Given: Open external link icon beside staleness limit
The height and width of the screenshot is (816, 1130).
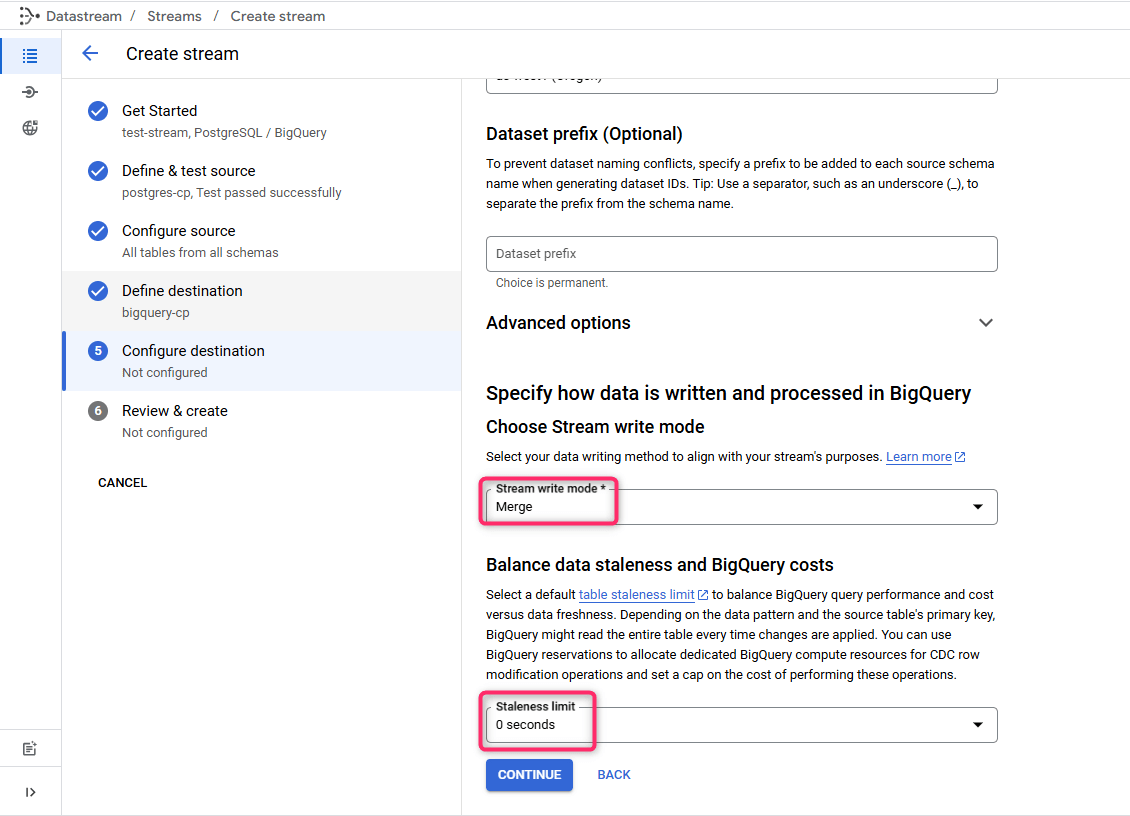Looking at the screenshot, I should (x=703, y=595).
